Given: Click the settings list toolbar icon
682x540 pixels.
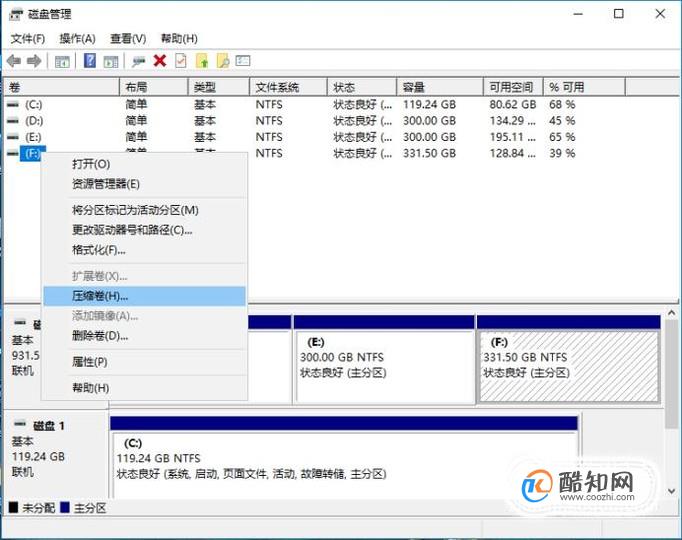Looking at the screenshot, I should pyautogui.click(x=243, y=60).
